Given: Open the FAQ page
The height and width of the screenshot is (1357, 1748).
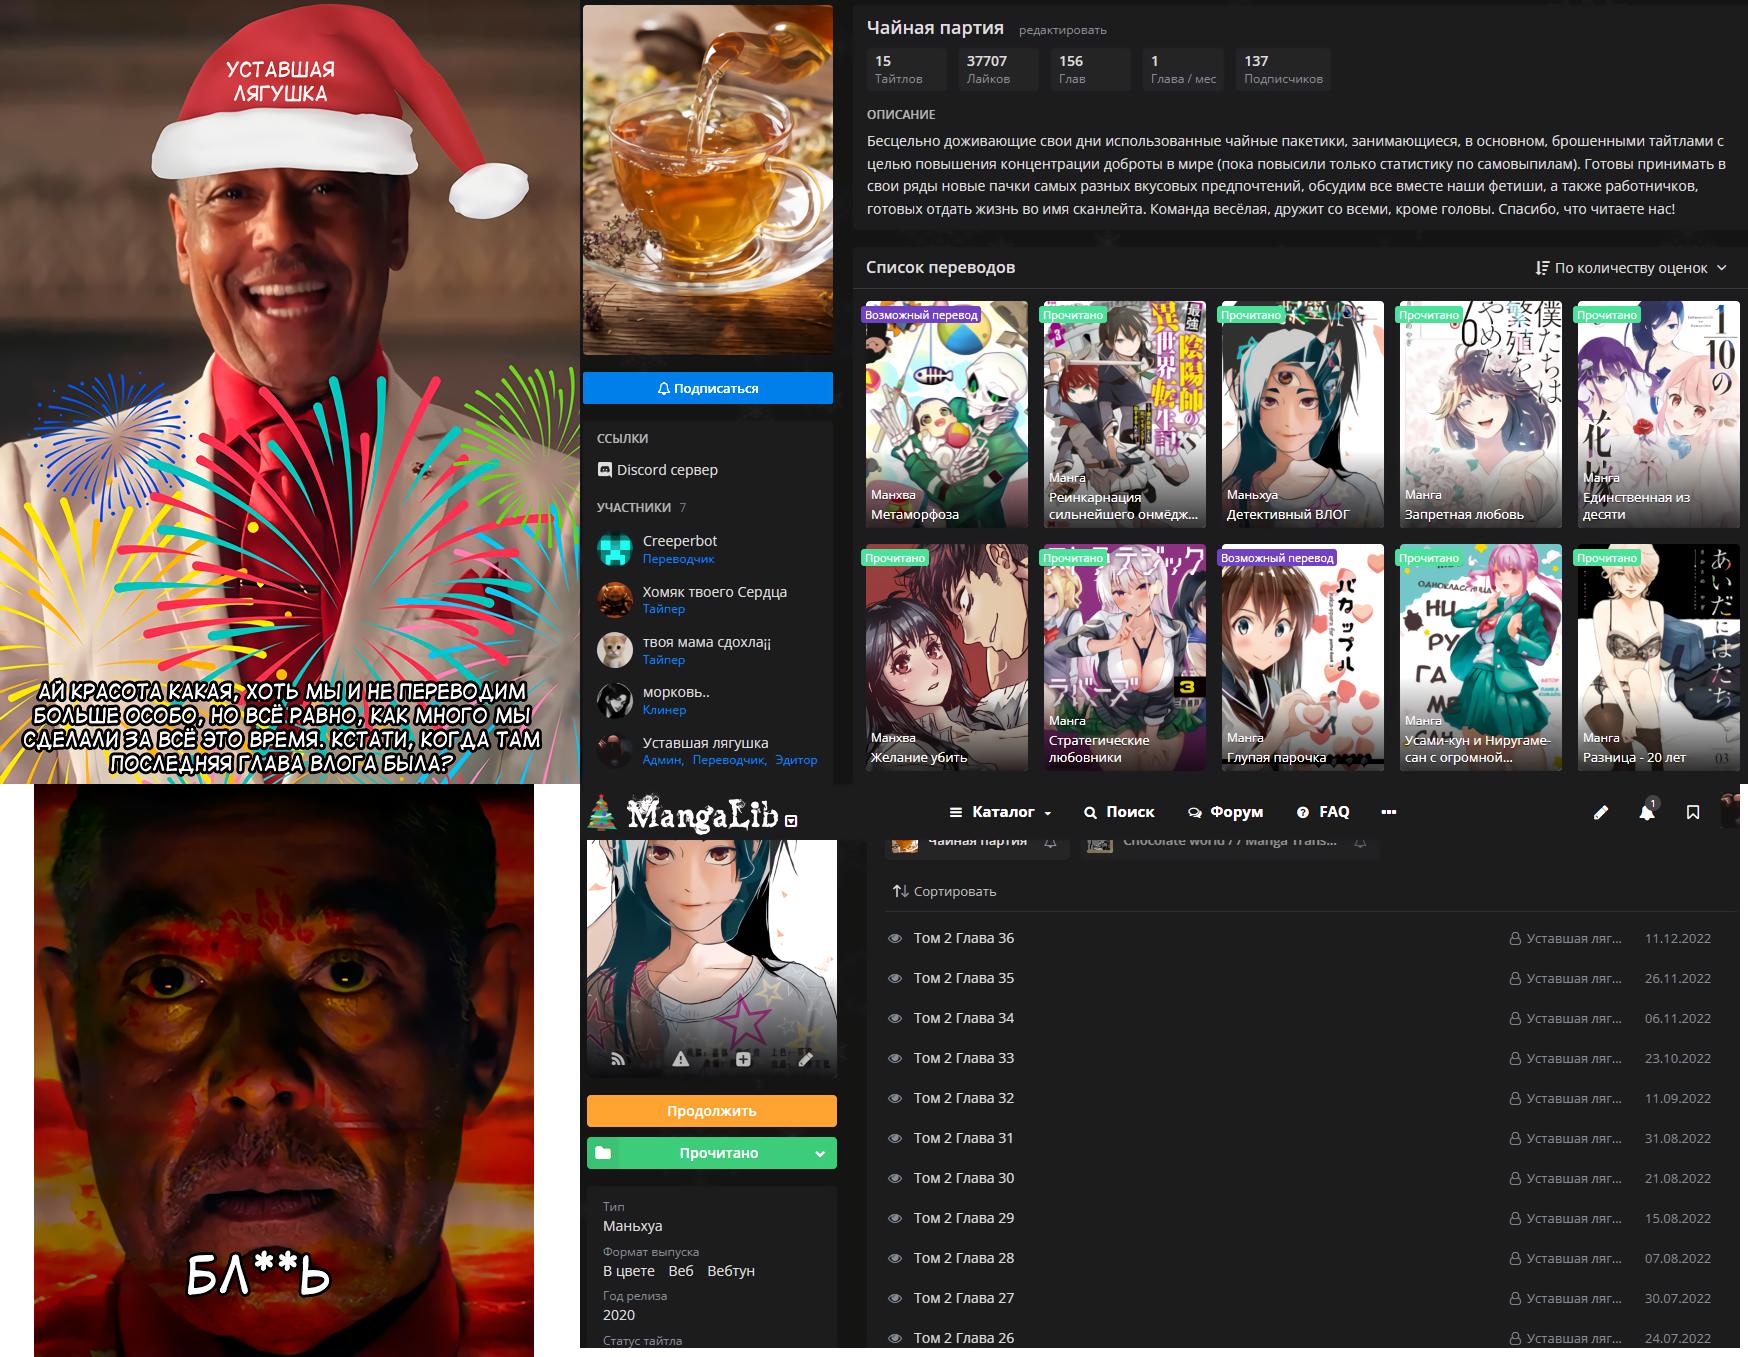Looking at the screenshot, I should 1323,812.
